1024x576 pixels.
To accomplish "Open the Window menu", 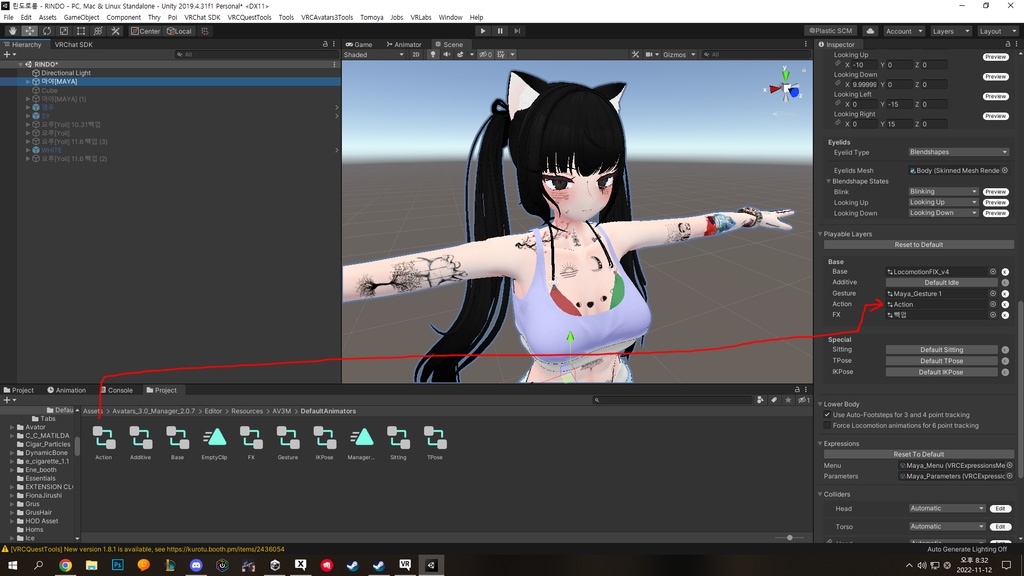I will click(450, 17).
